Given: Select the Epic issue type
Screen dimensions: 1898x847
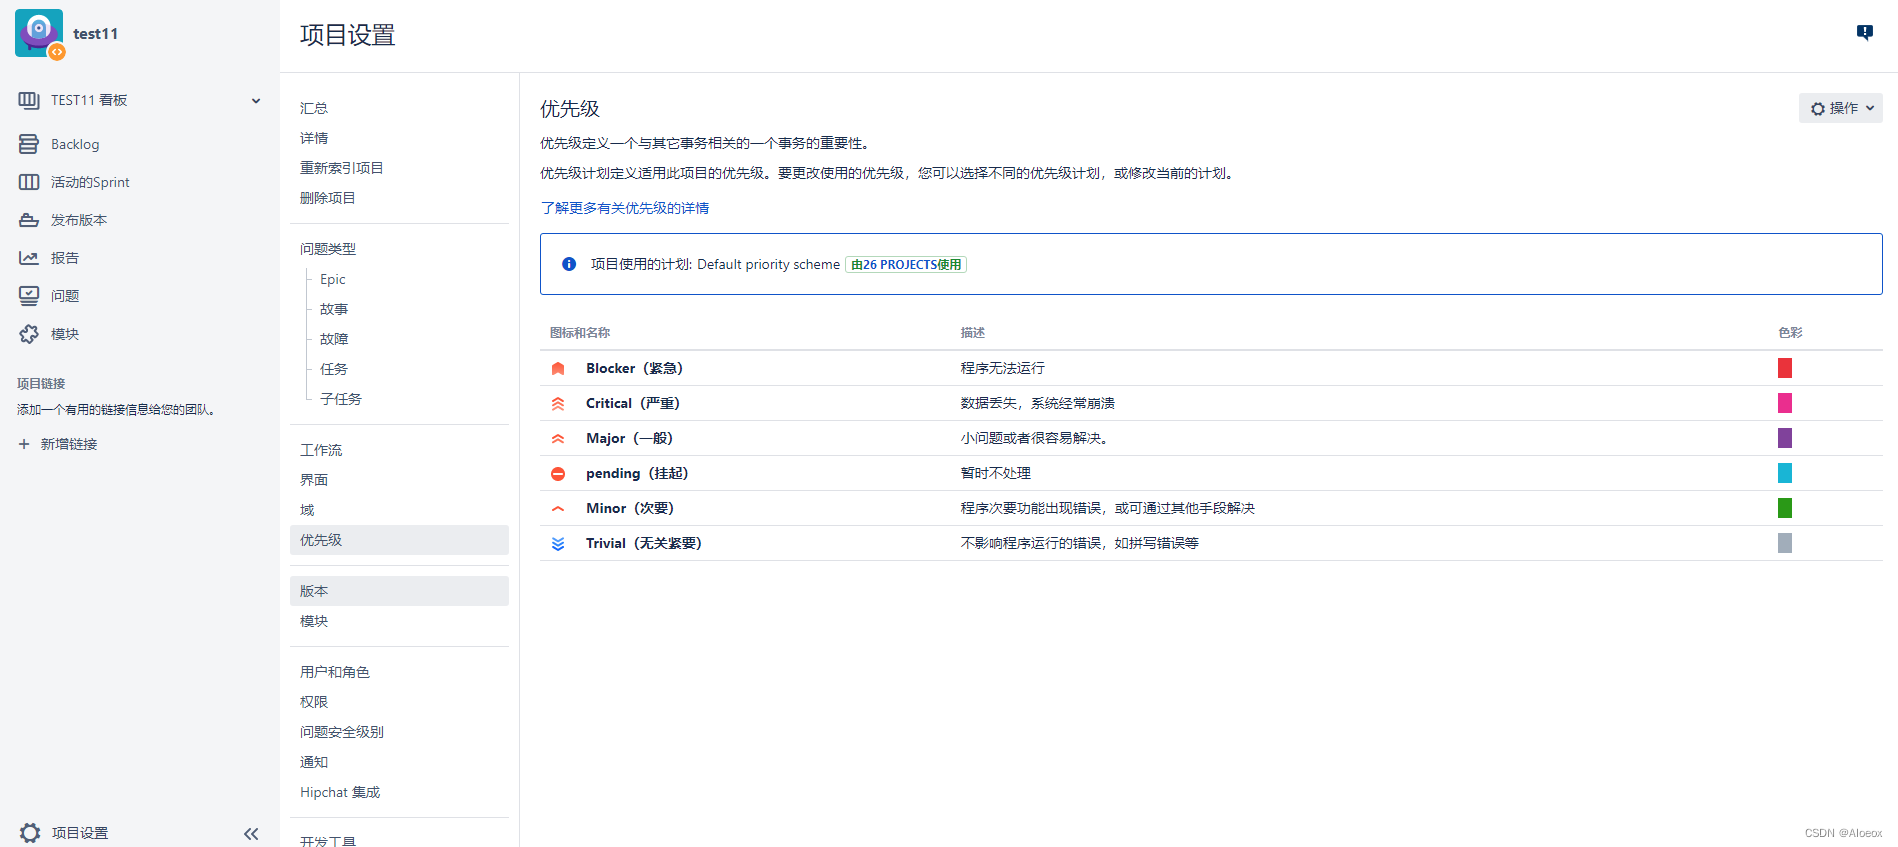Looking at the screenshot, I should tap(333, 279).
